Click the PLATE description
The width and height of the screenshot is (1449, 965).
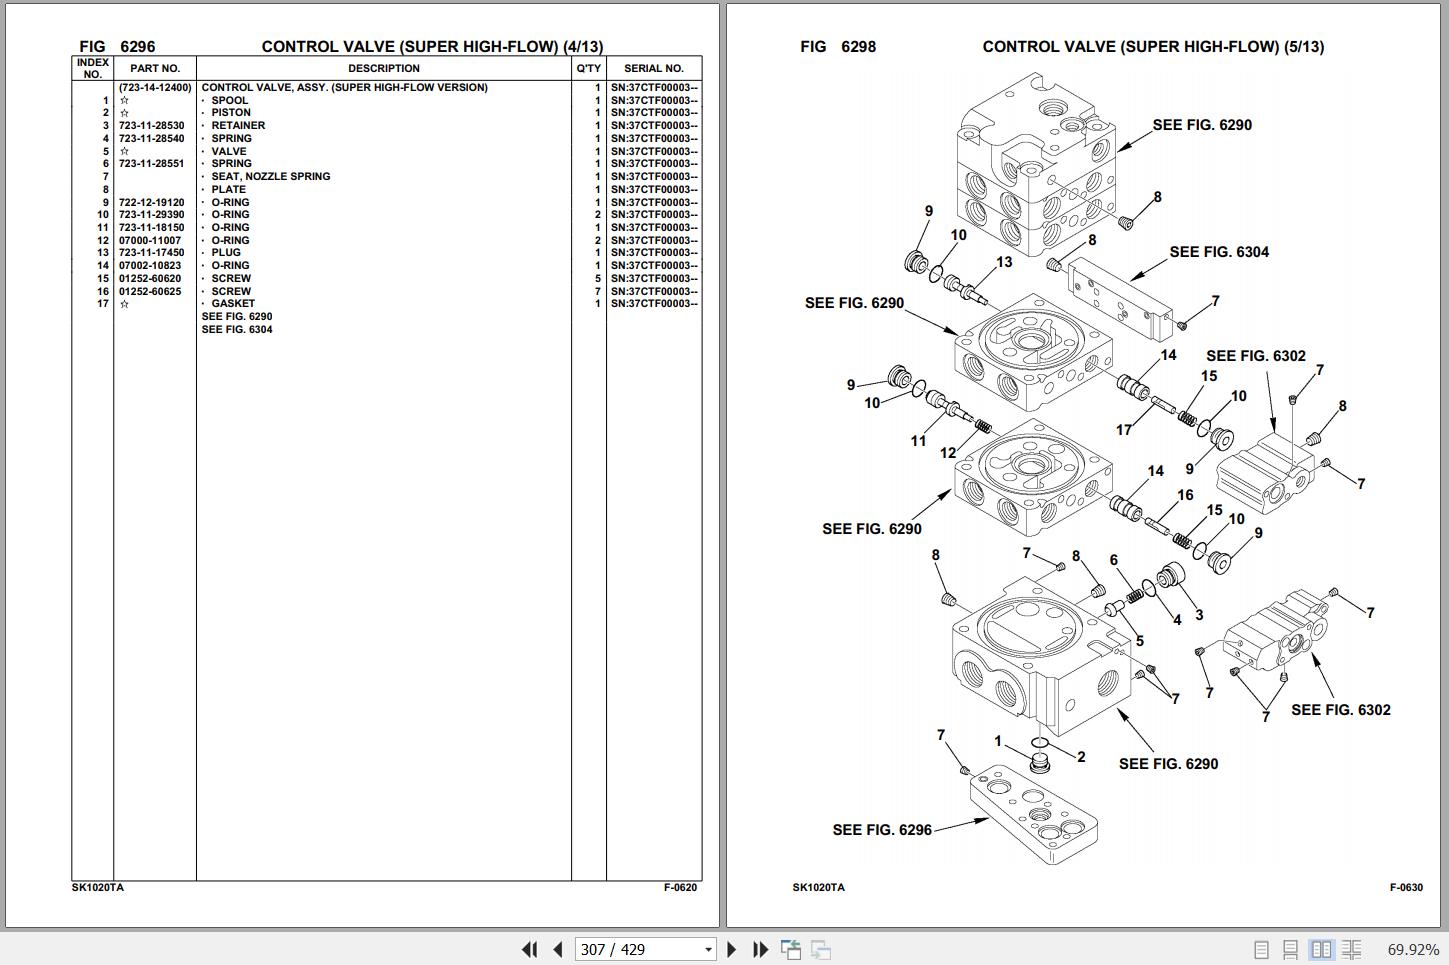click(x=228, y=190)
